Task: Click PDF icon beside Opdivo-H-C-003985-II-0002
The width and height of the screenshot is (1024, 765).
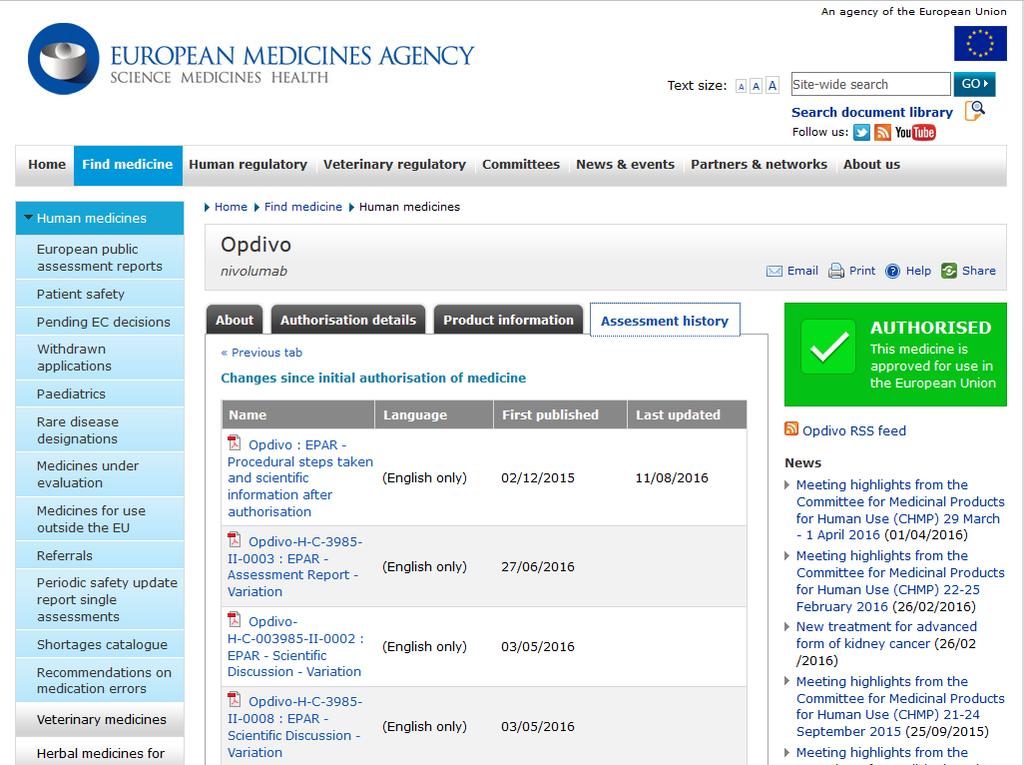Action: click(234, 619)
